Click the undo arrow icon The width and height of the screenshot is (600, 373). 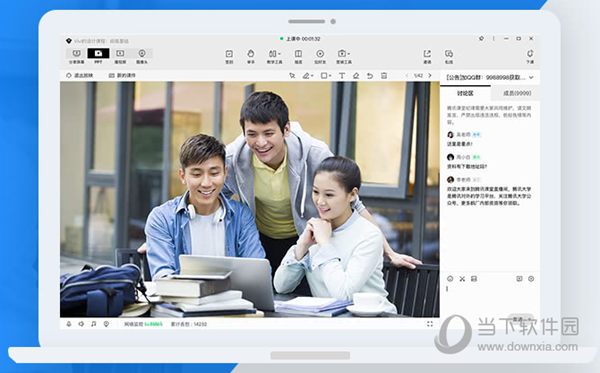coord(370,76)
